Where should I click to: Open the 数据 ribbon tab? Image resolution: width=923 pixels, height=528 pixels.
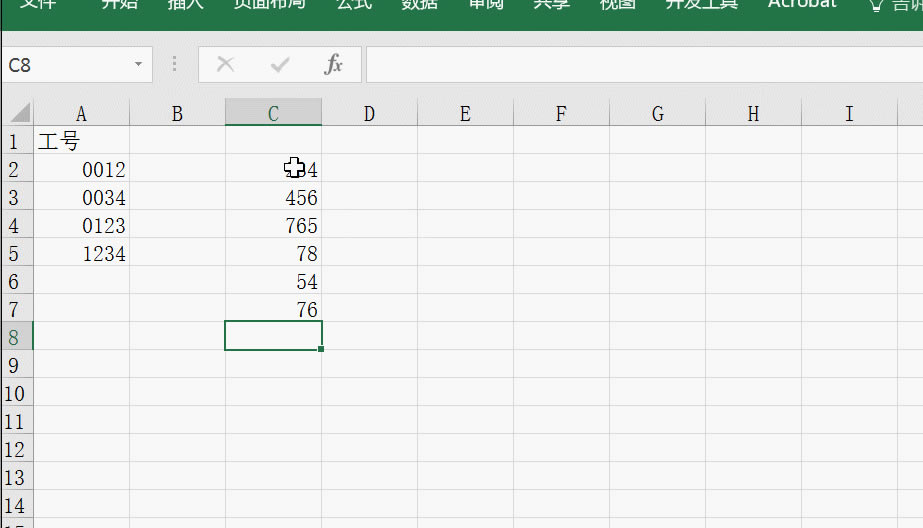(x=419, y=5)
